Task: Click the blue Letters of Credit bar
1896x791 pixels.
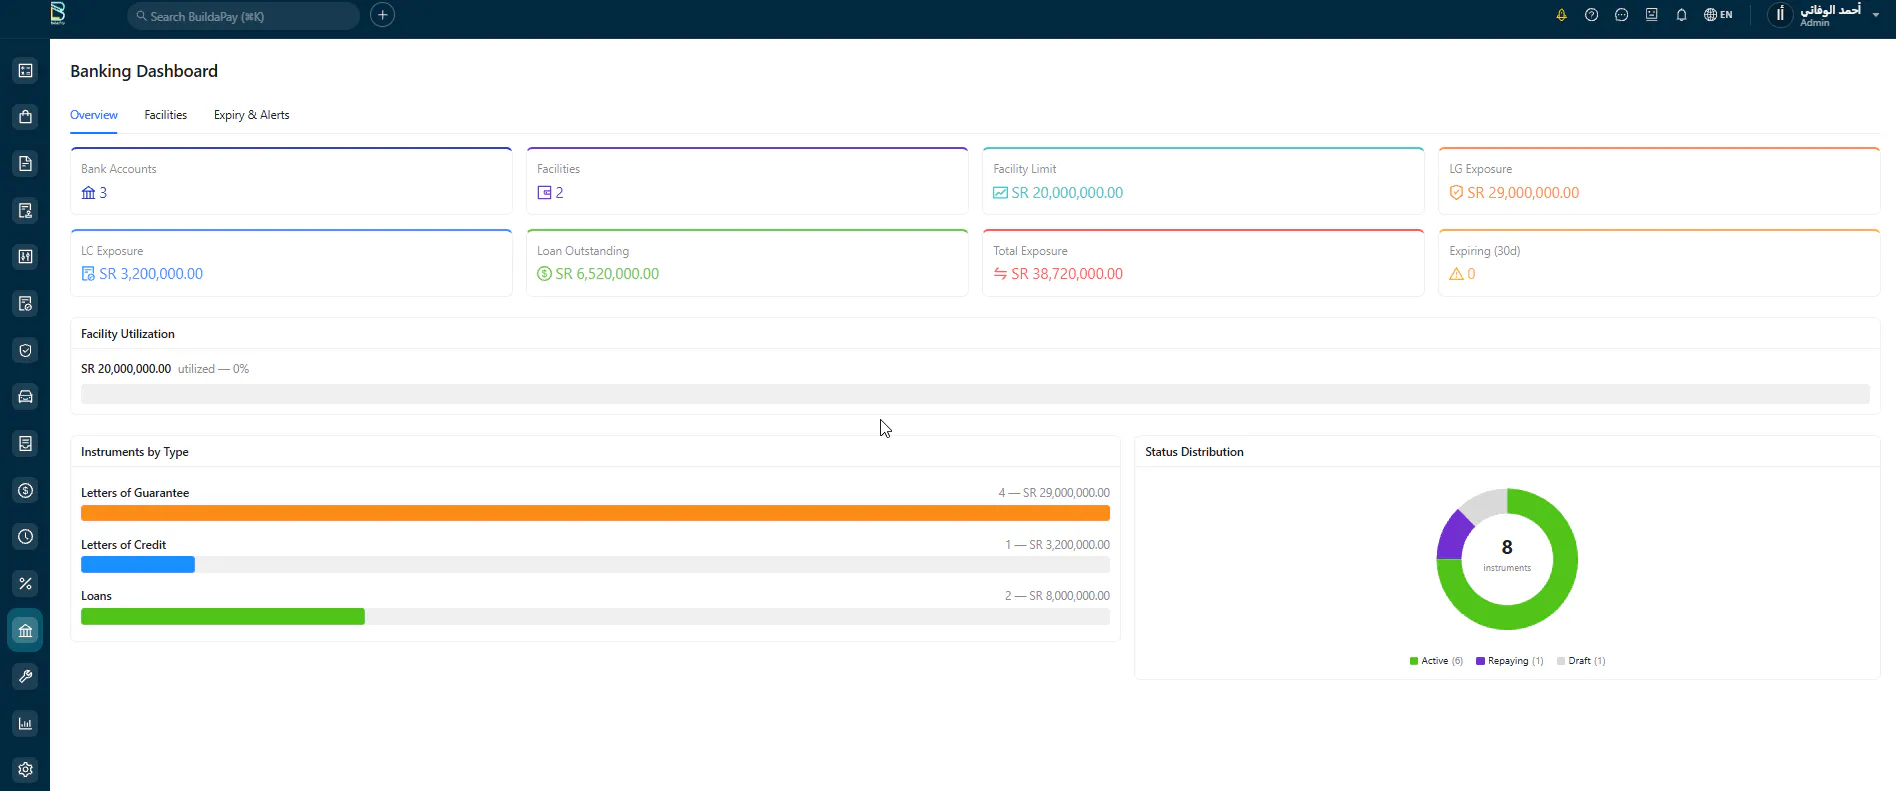Action: [138, 564]
